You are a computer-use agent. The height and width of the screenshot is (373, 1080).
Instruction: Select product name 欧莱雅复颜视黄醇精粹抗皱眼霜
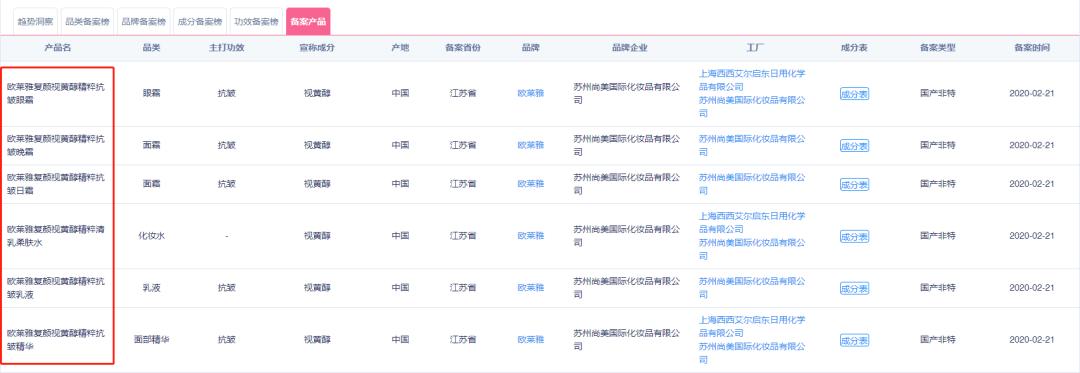click(x=56, y=94)
